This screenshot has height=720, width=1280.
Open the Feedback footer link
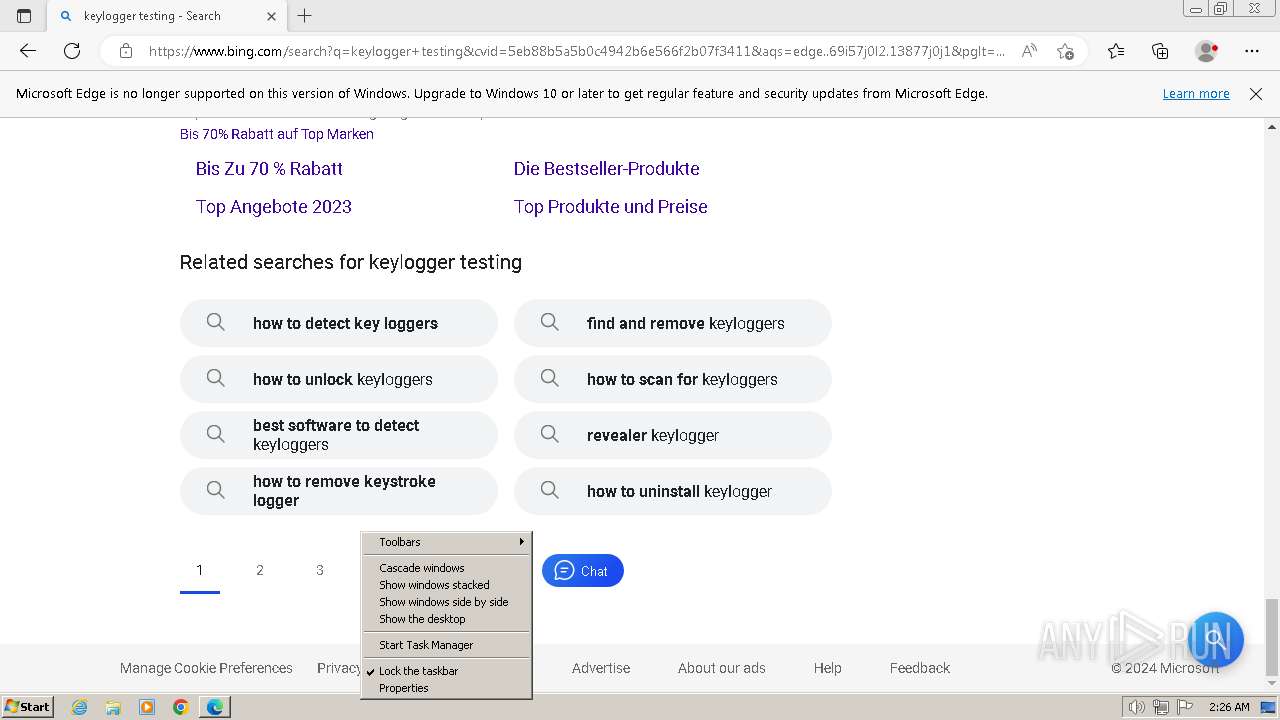920,668
